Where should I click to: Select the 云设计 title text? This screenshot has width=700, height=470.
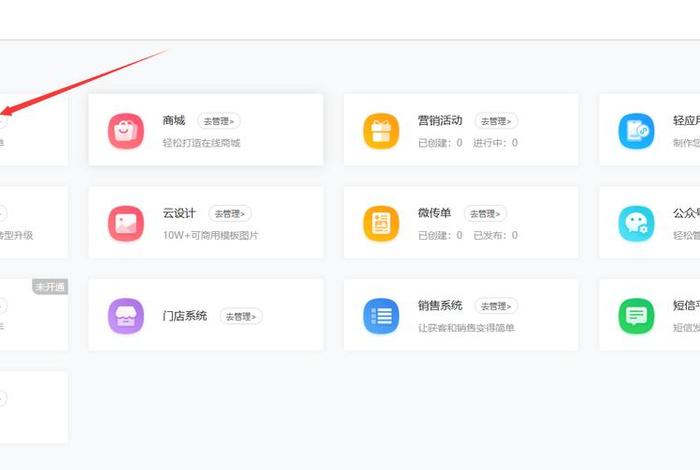pyautogui.click(x=179, y=213)
